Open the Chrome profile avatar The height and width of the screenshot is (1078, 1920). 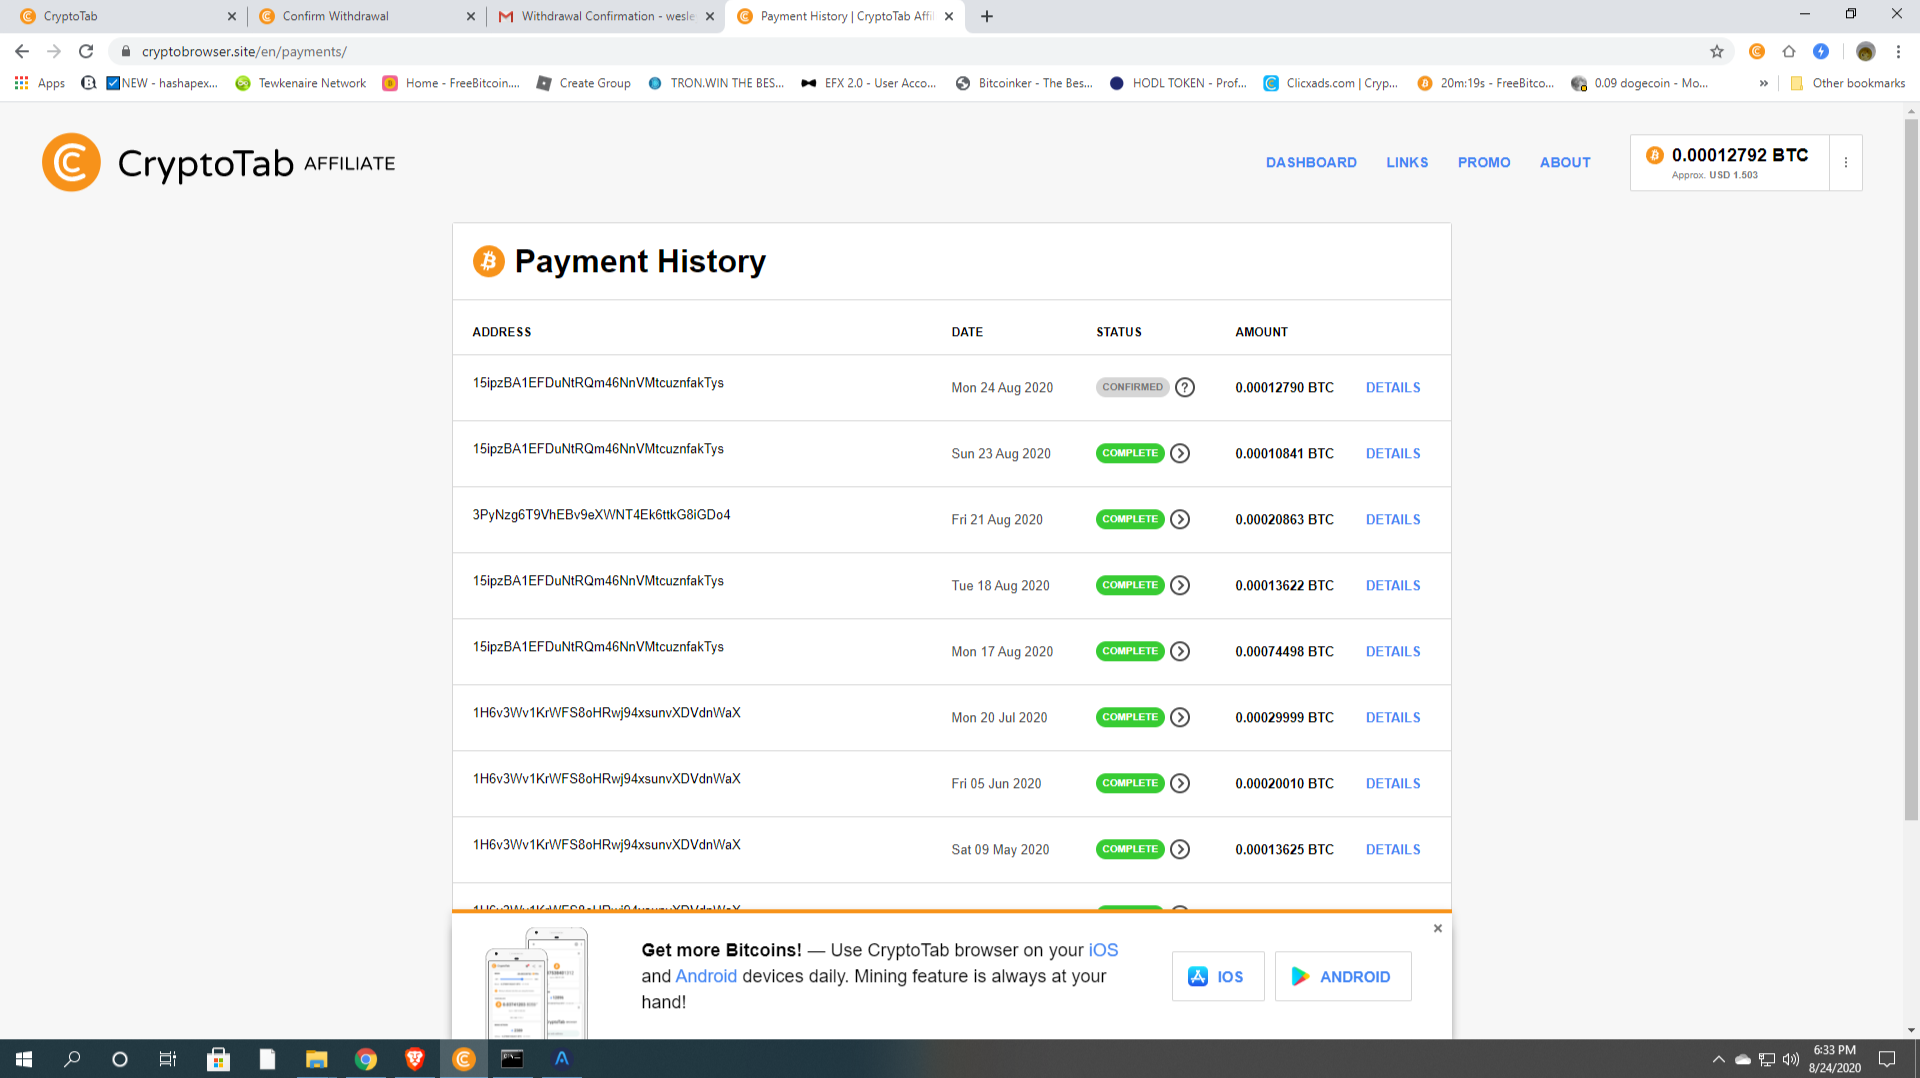1865,51
